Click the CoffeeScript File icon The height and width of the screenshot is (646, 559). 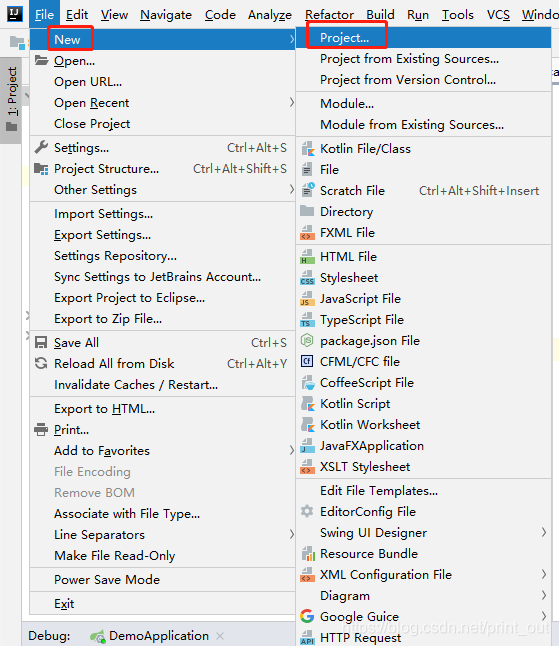308,382
